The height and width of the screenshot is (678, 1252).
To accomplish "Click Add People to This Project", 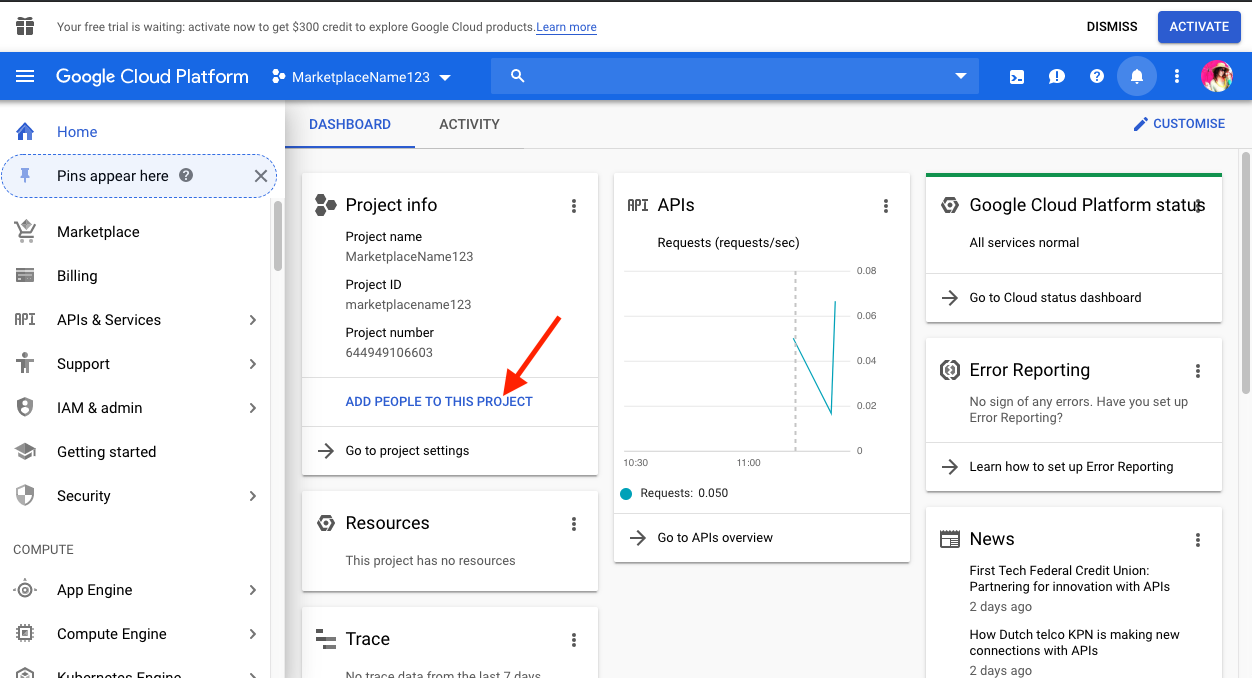I will tap(439, 402).
